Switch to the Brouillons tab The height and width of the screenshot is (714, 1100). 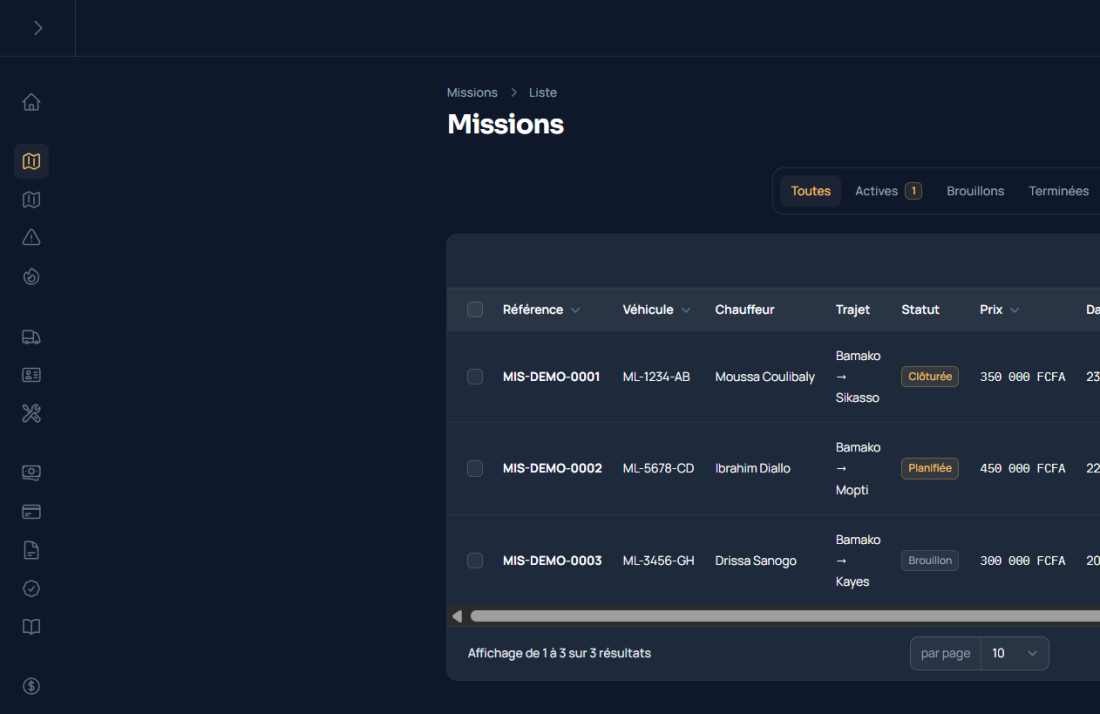point(975,191)
